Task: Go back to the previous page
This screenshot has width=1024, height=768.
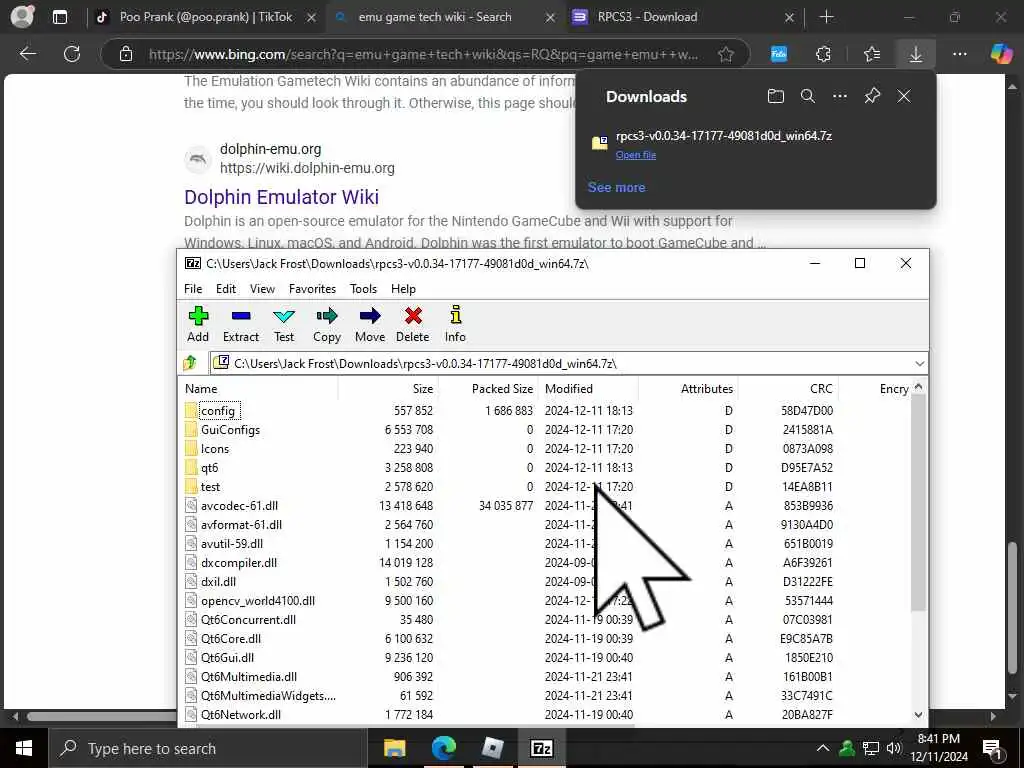Action: (x=27, y=54)
